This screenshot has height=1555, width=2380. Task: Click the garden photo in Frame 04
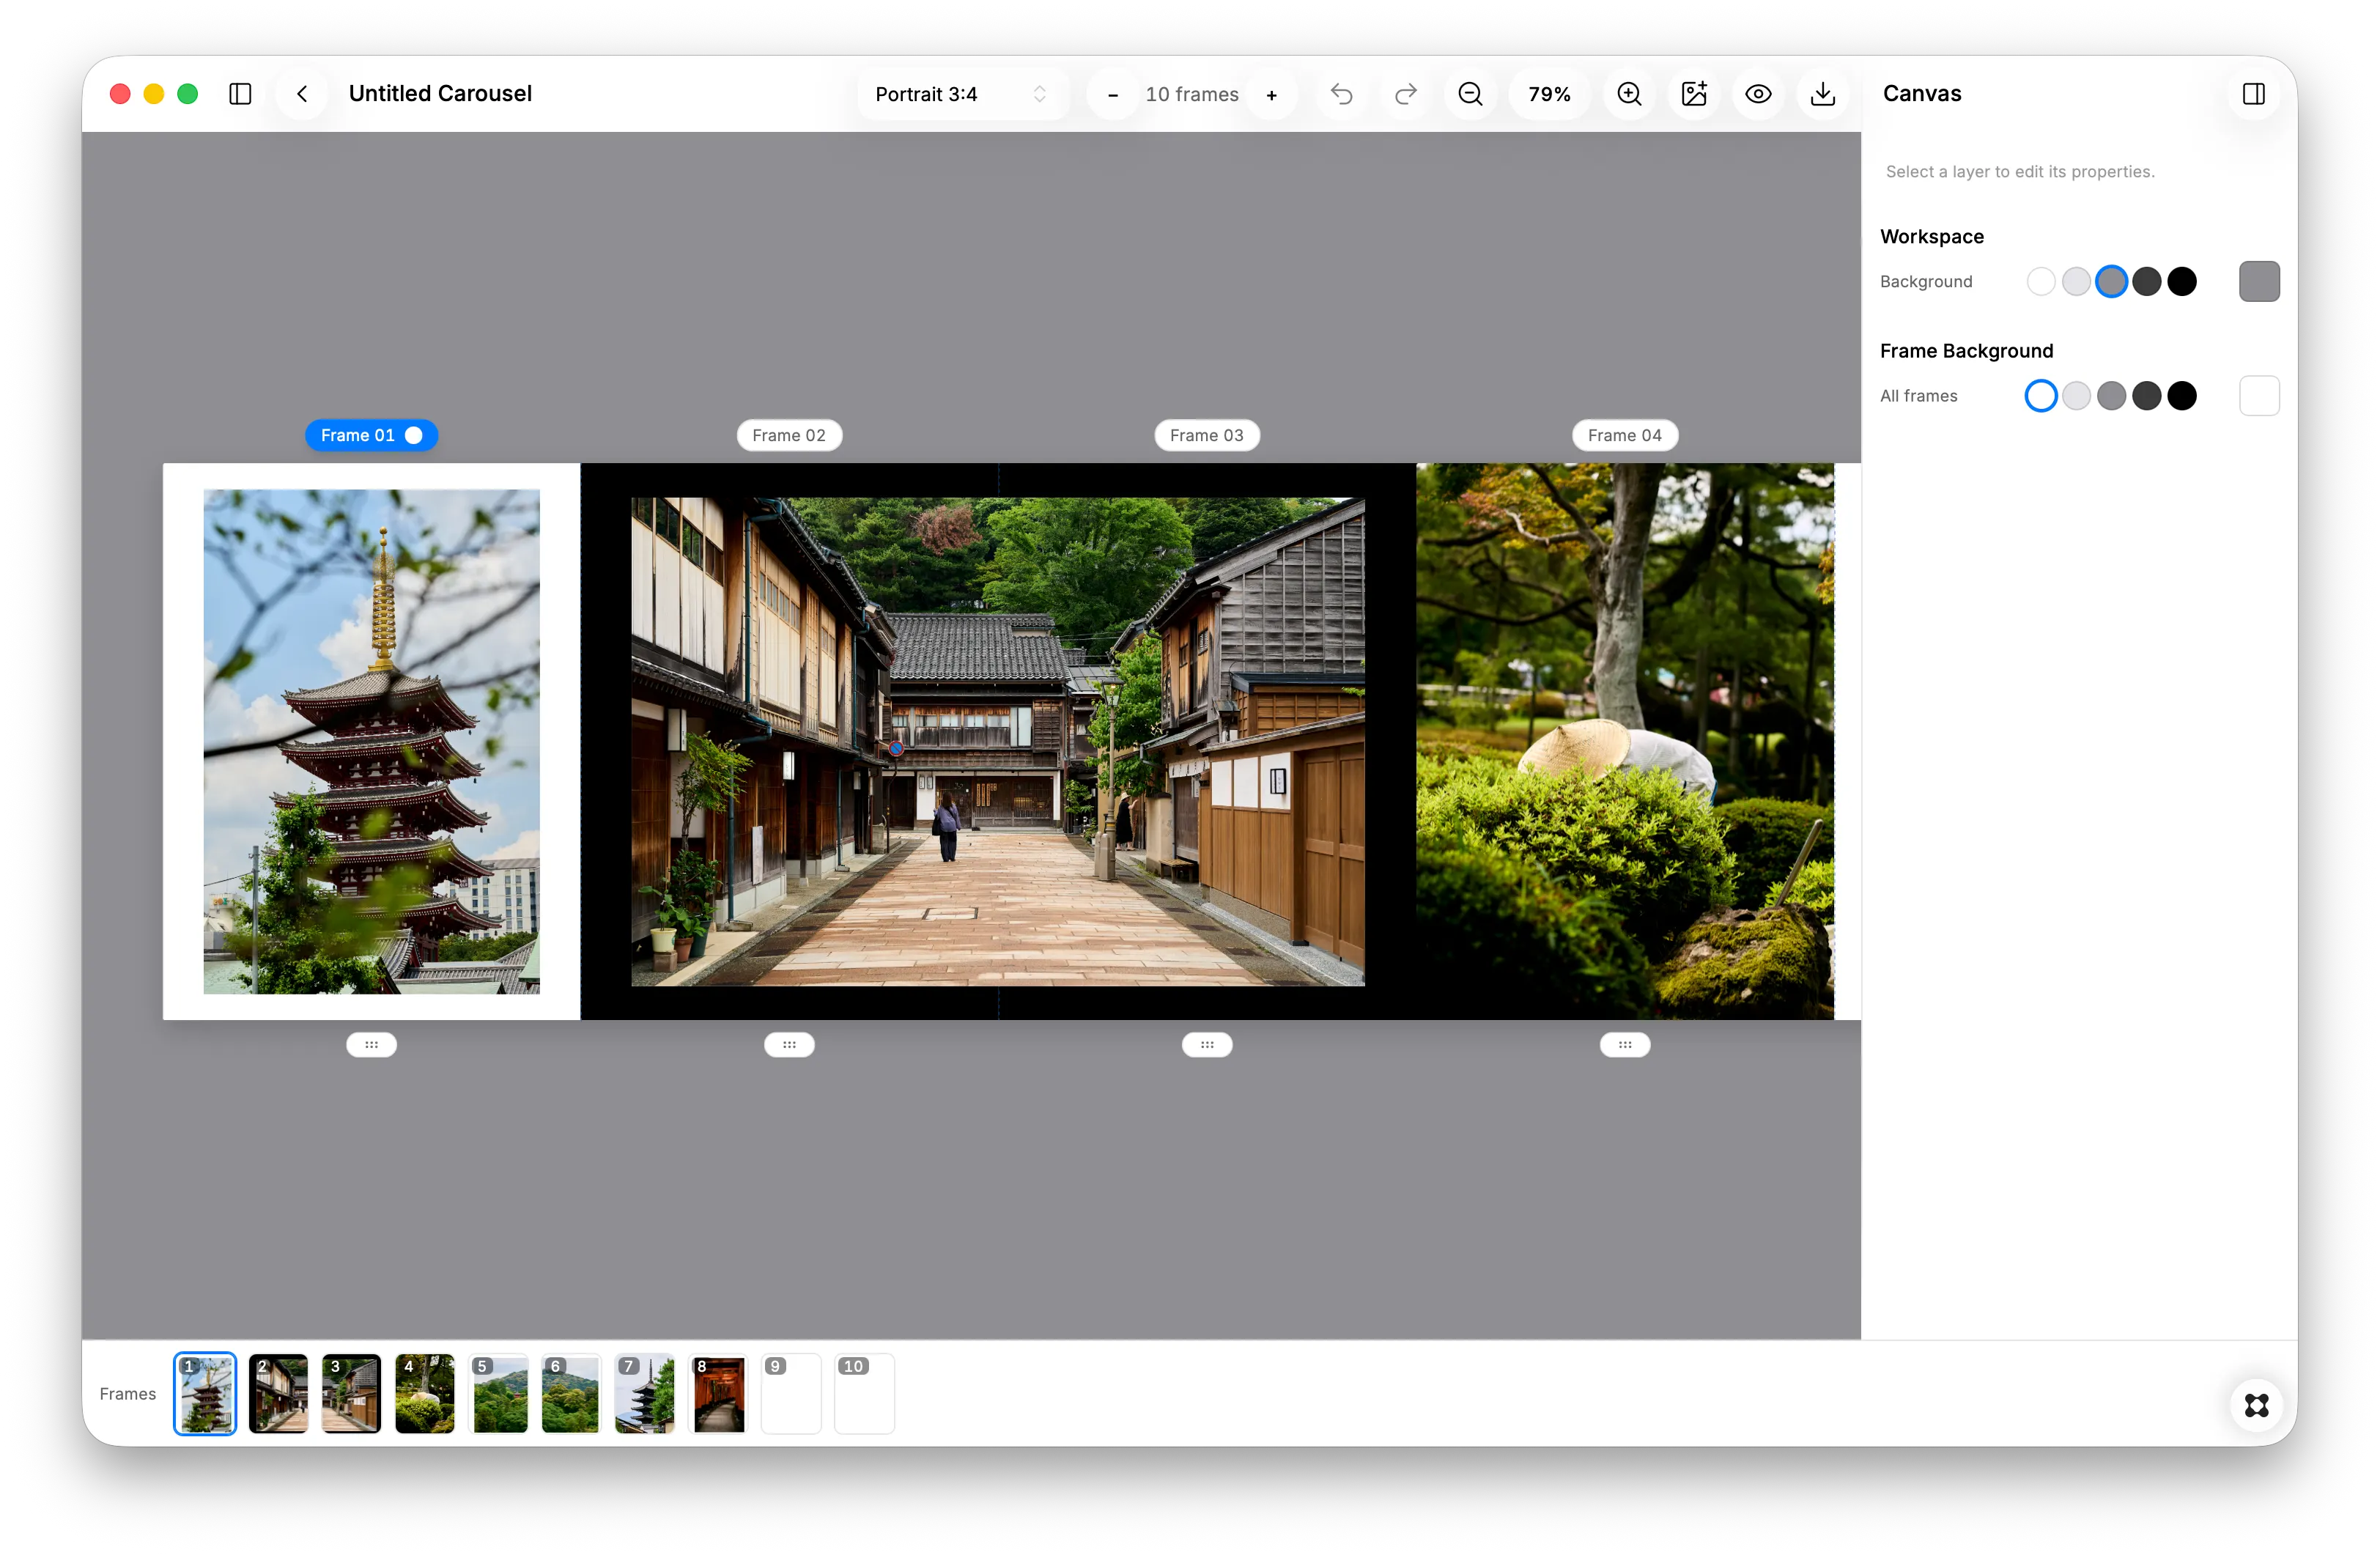1625,742
